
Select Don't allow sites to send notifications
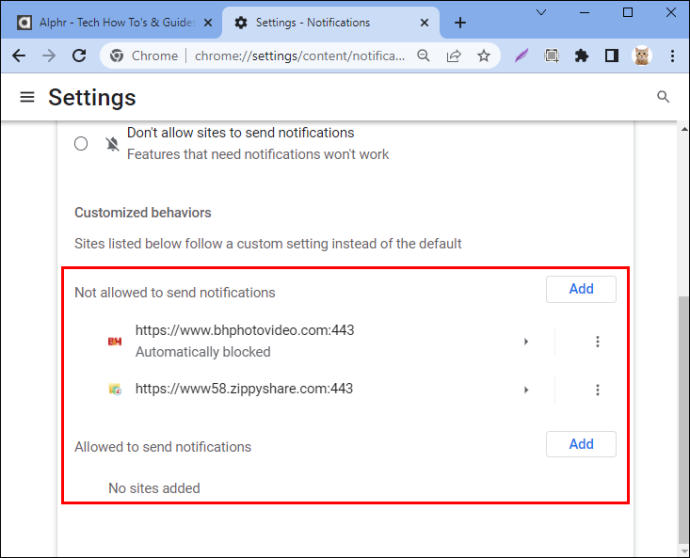point(81,143)
